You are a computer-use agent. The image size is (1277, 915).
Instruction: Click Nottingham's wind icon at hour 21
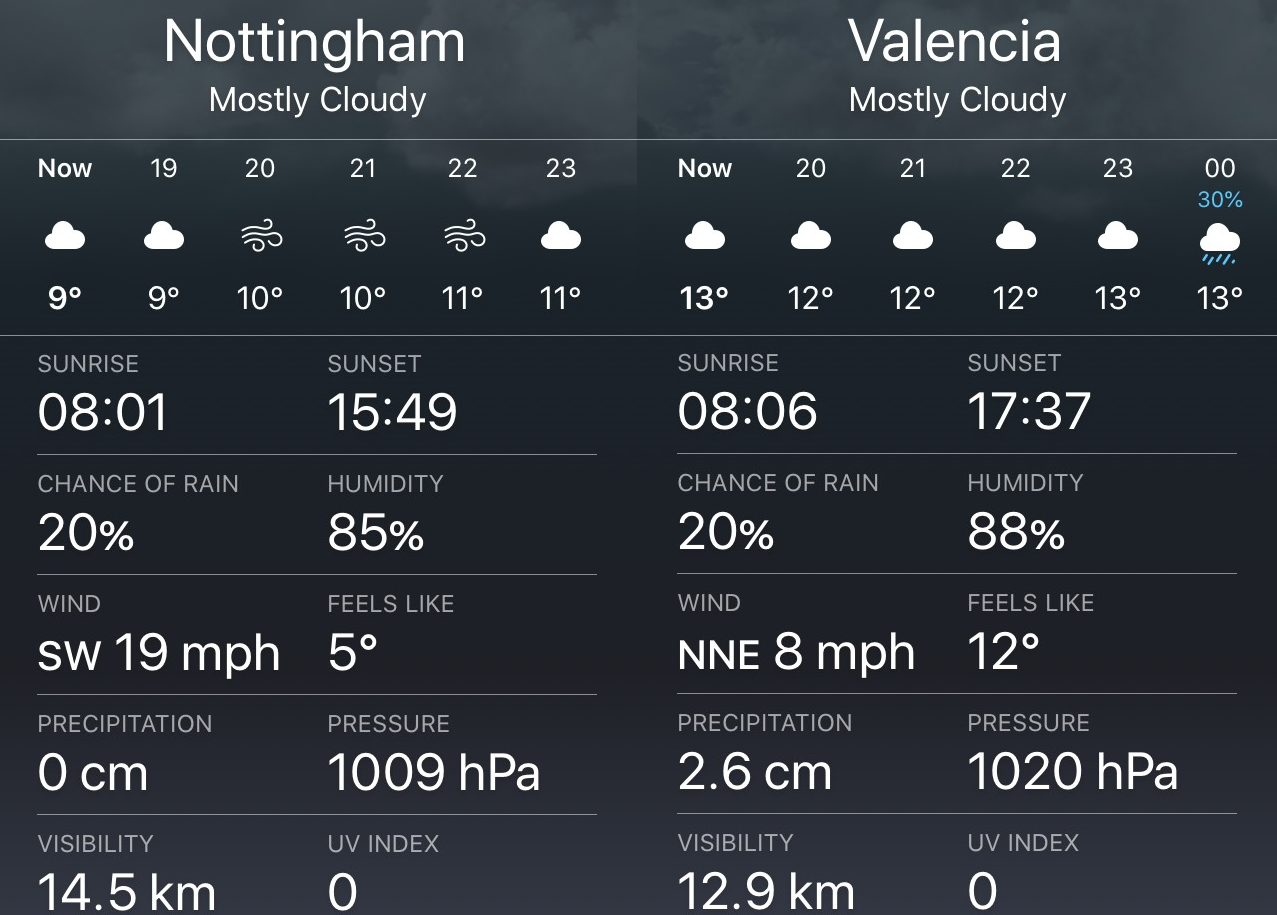(x=363, y=237)
